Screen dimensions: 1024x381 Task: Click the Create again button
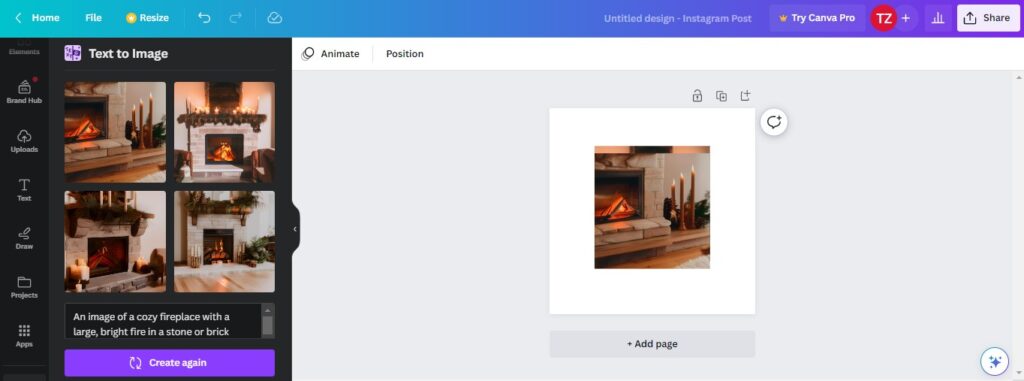pyautogui.click(x=170, y=363)
